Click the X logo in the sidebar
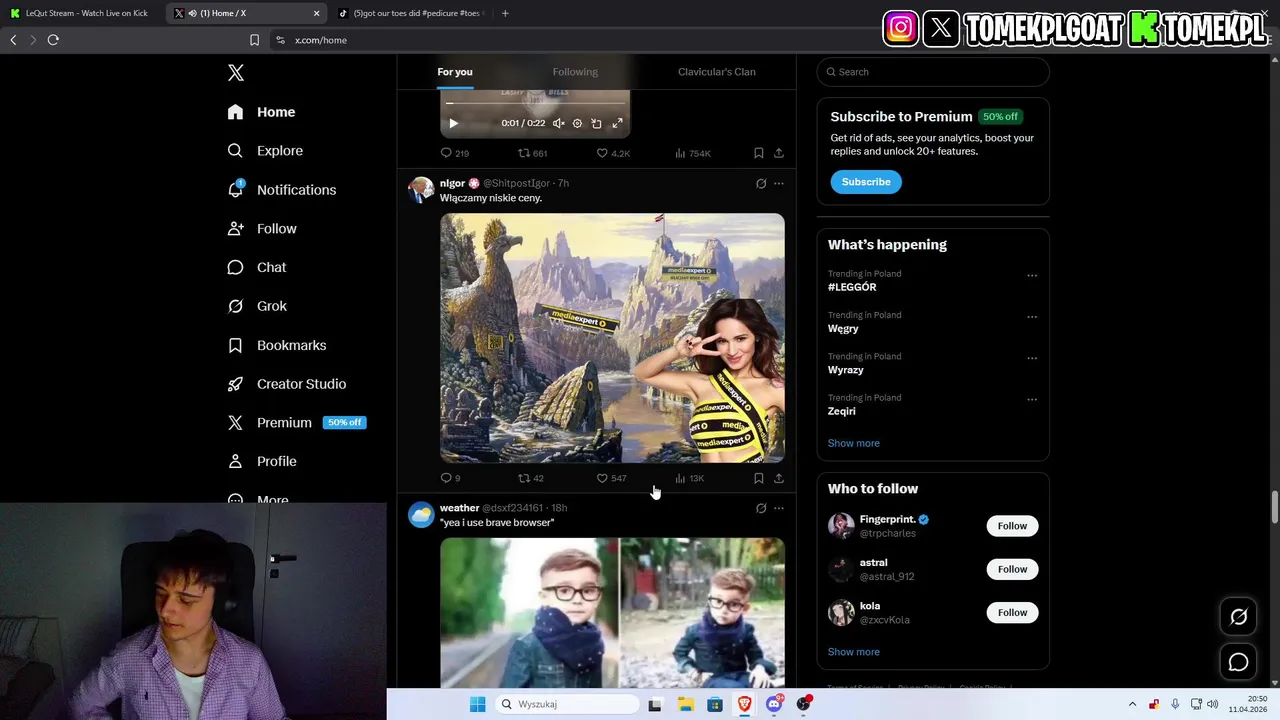 click(x=236, y=73)
